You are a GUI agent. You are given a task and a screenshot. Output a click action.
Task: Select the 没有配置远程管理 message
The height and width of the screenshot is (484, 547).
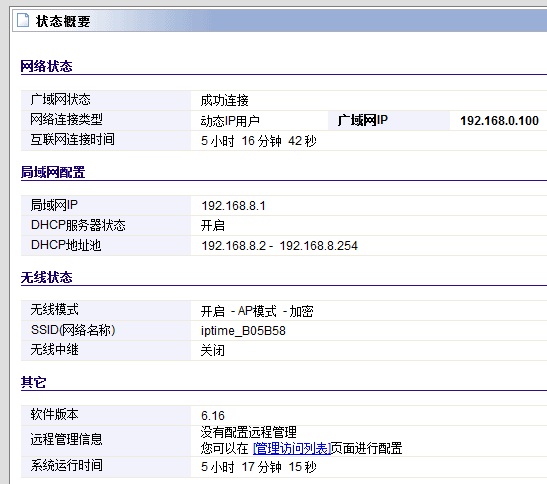pyautogui.click(x=248, y=432)
